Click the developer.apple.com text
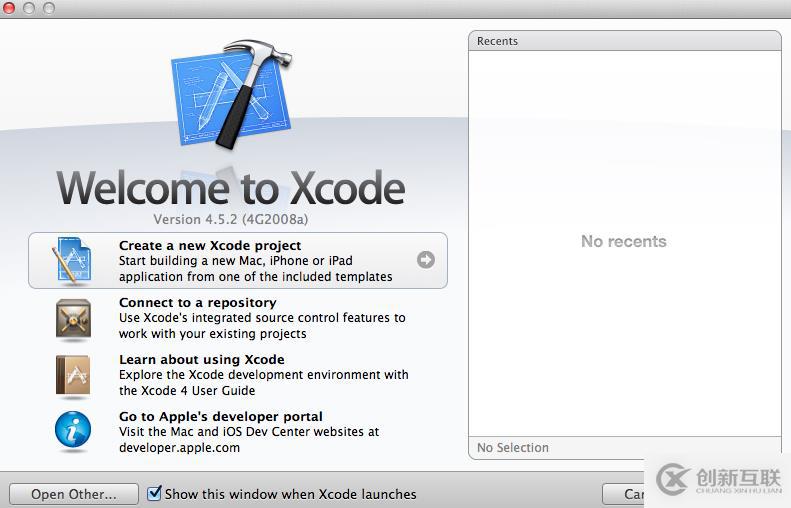 click(180, 448)
